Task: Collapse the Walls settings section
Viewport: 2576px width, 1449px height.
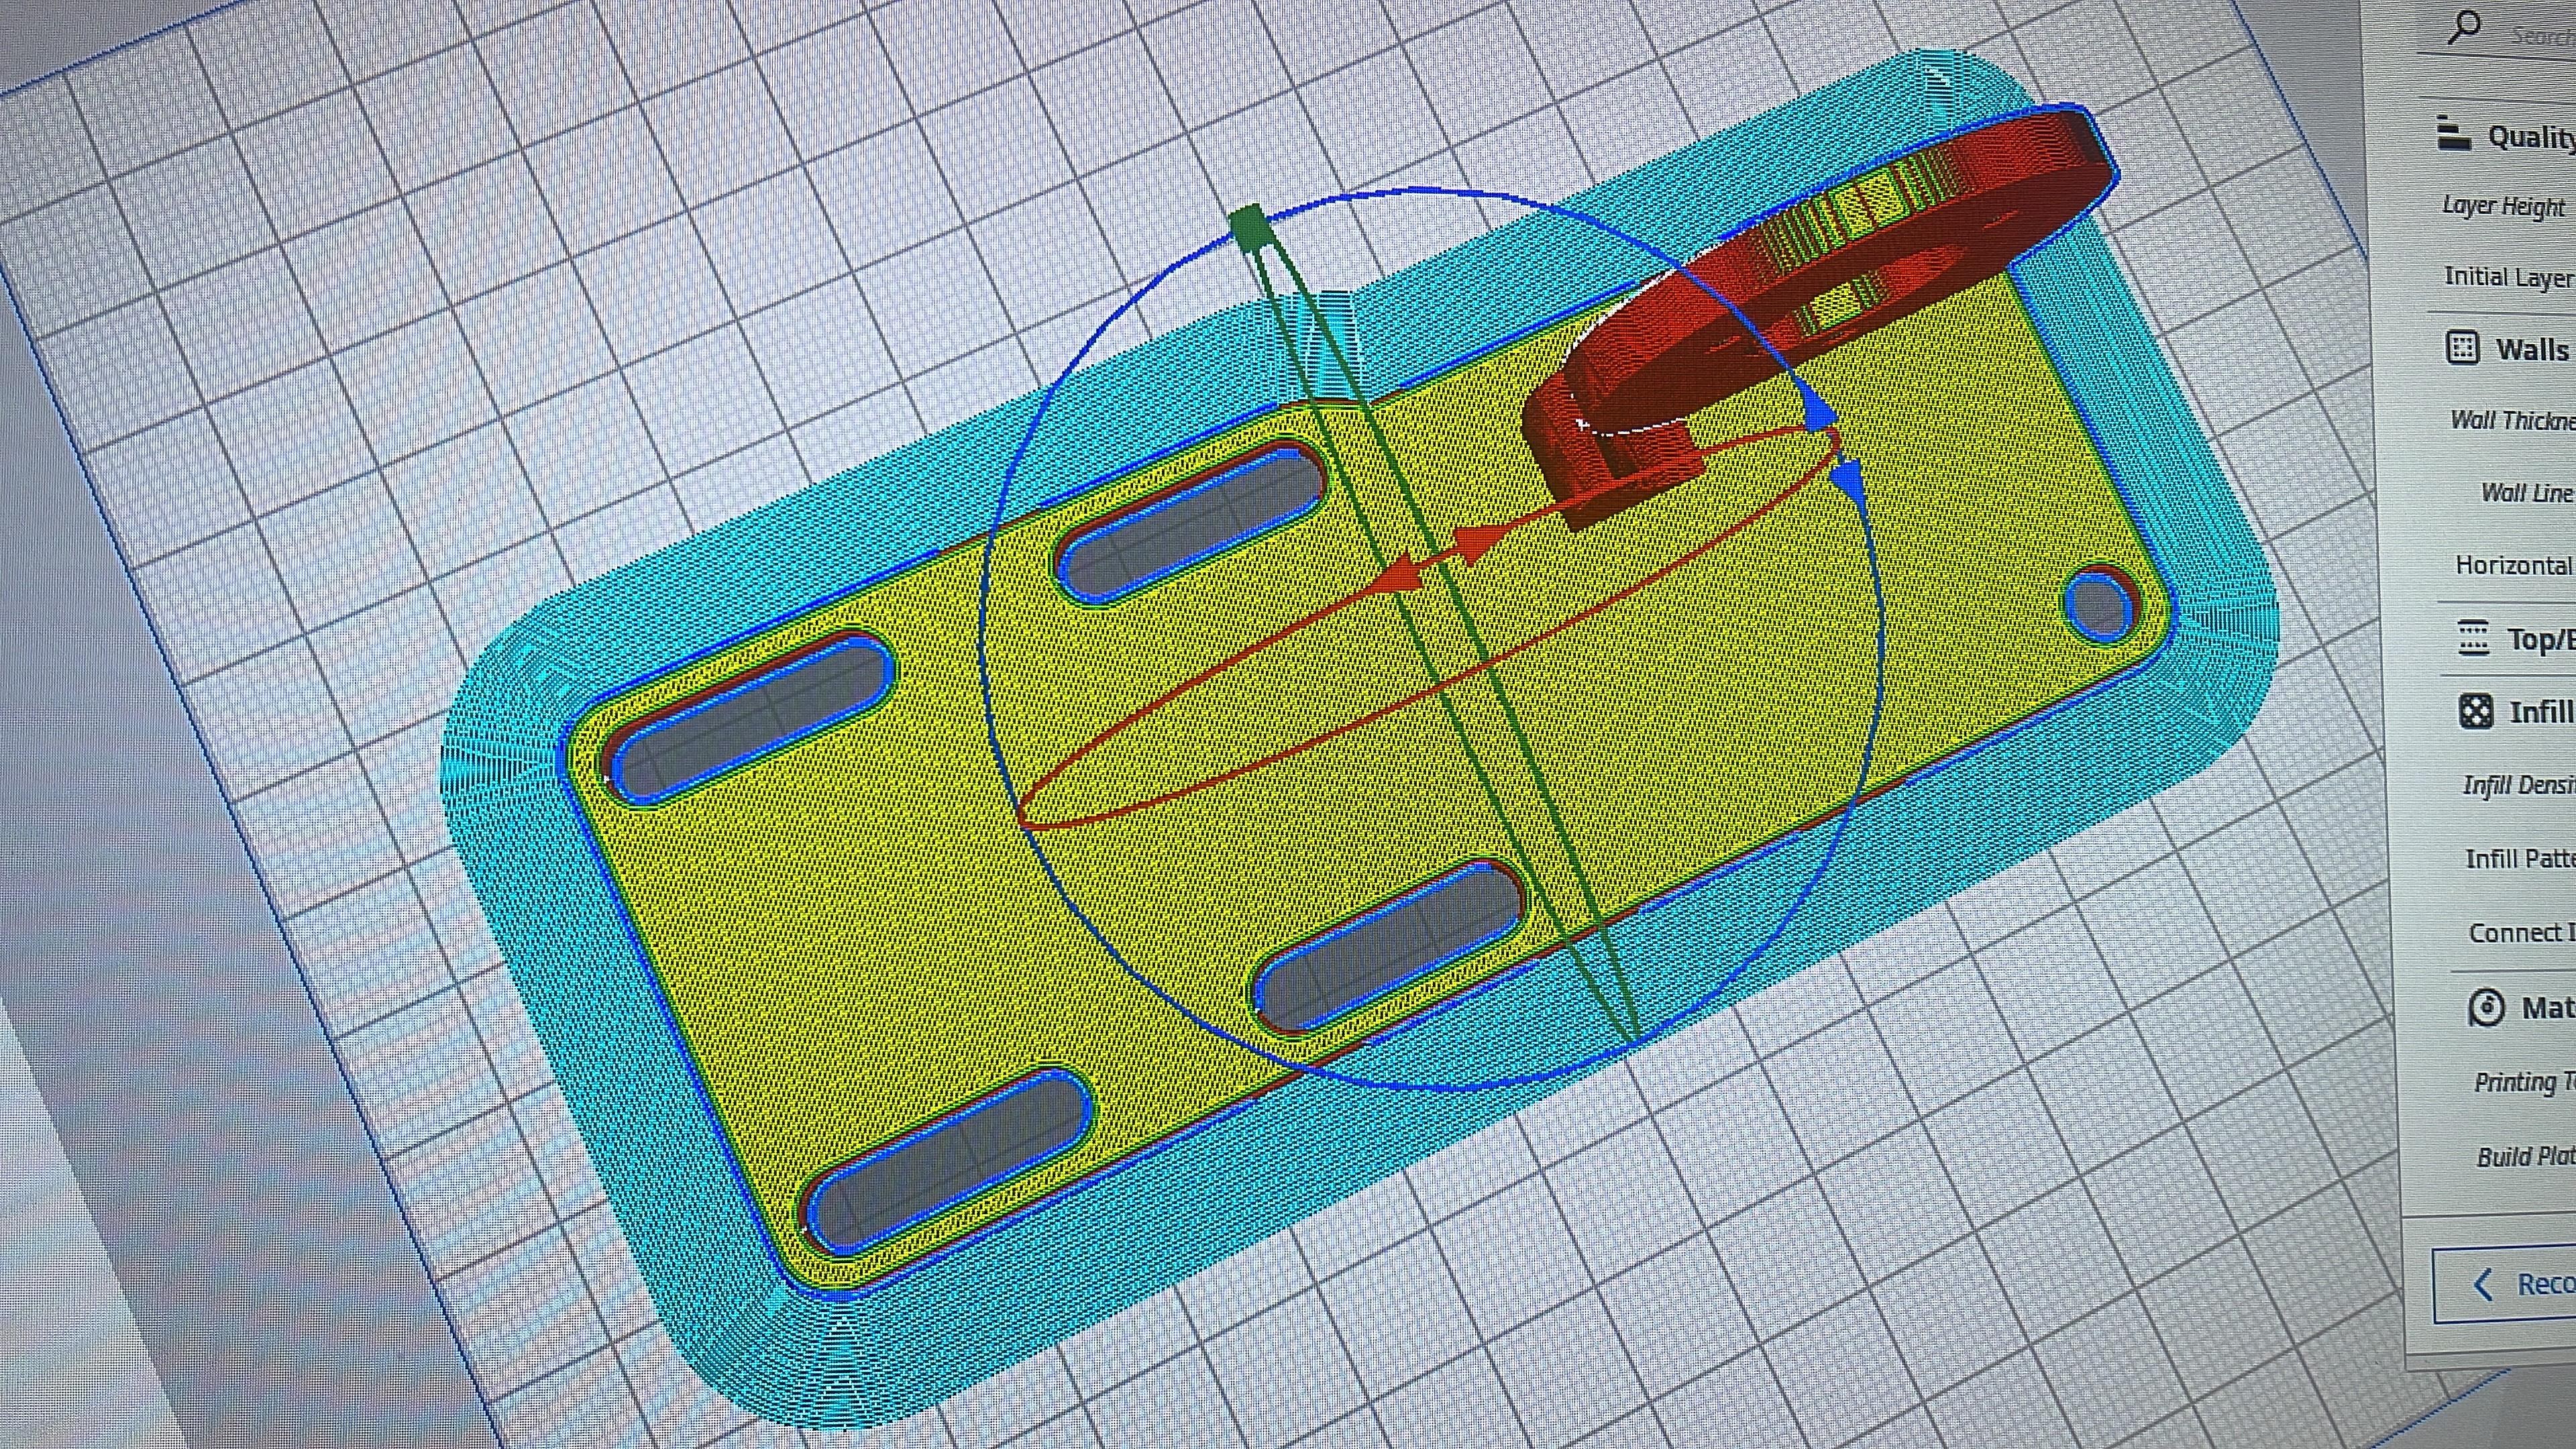Action: coord(2532,349)
